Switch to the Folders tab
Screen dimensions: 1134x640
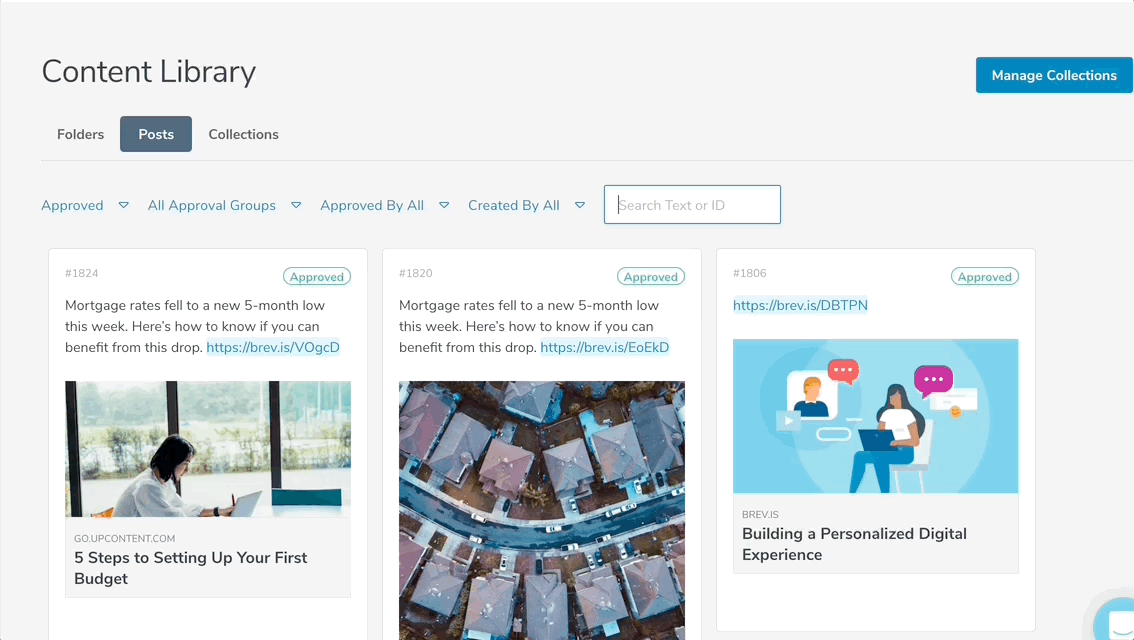[80, 135]
